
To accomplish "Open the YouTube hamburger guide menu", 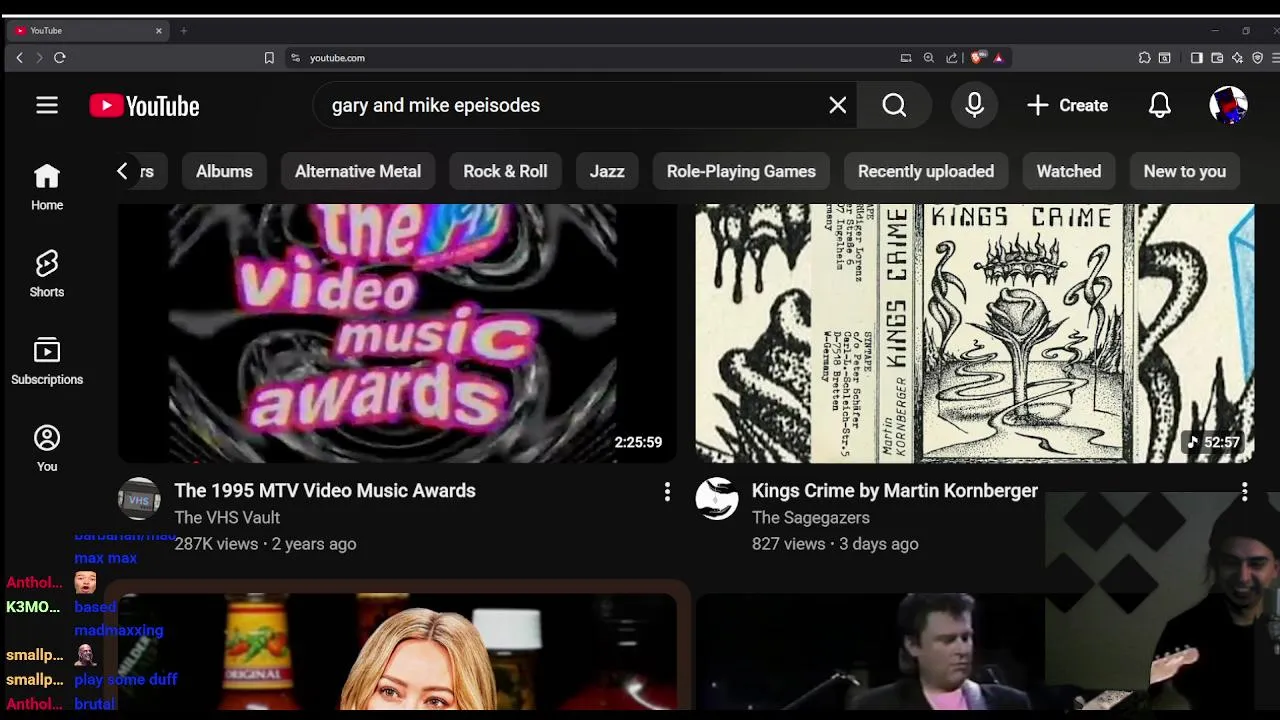I will point(47,105).
